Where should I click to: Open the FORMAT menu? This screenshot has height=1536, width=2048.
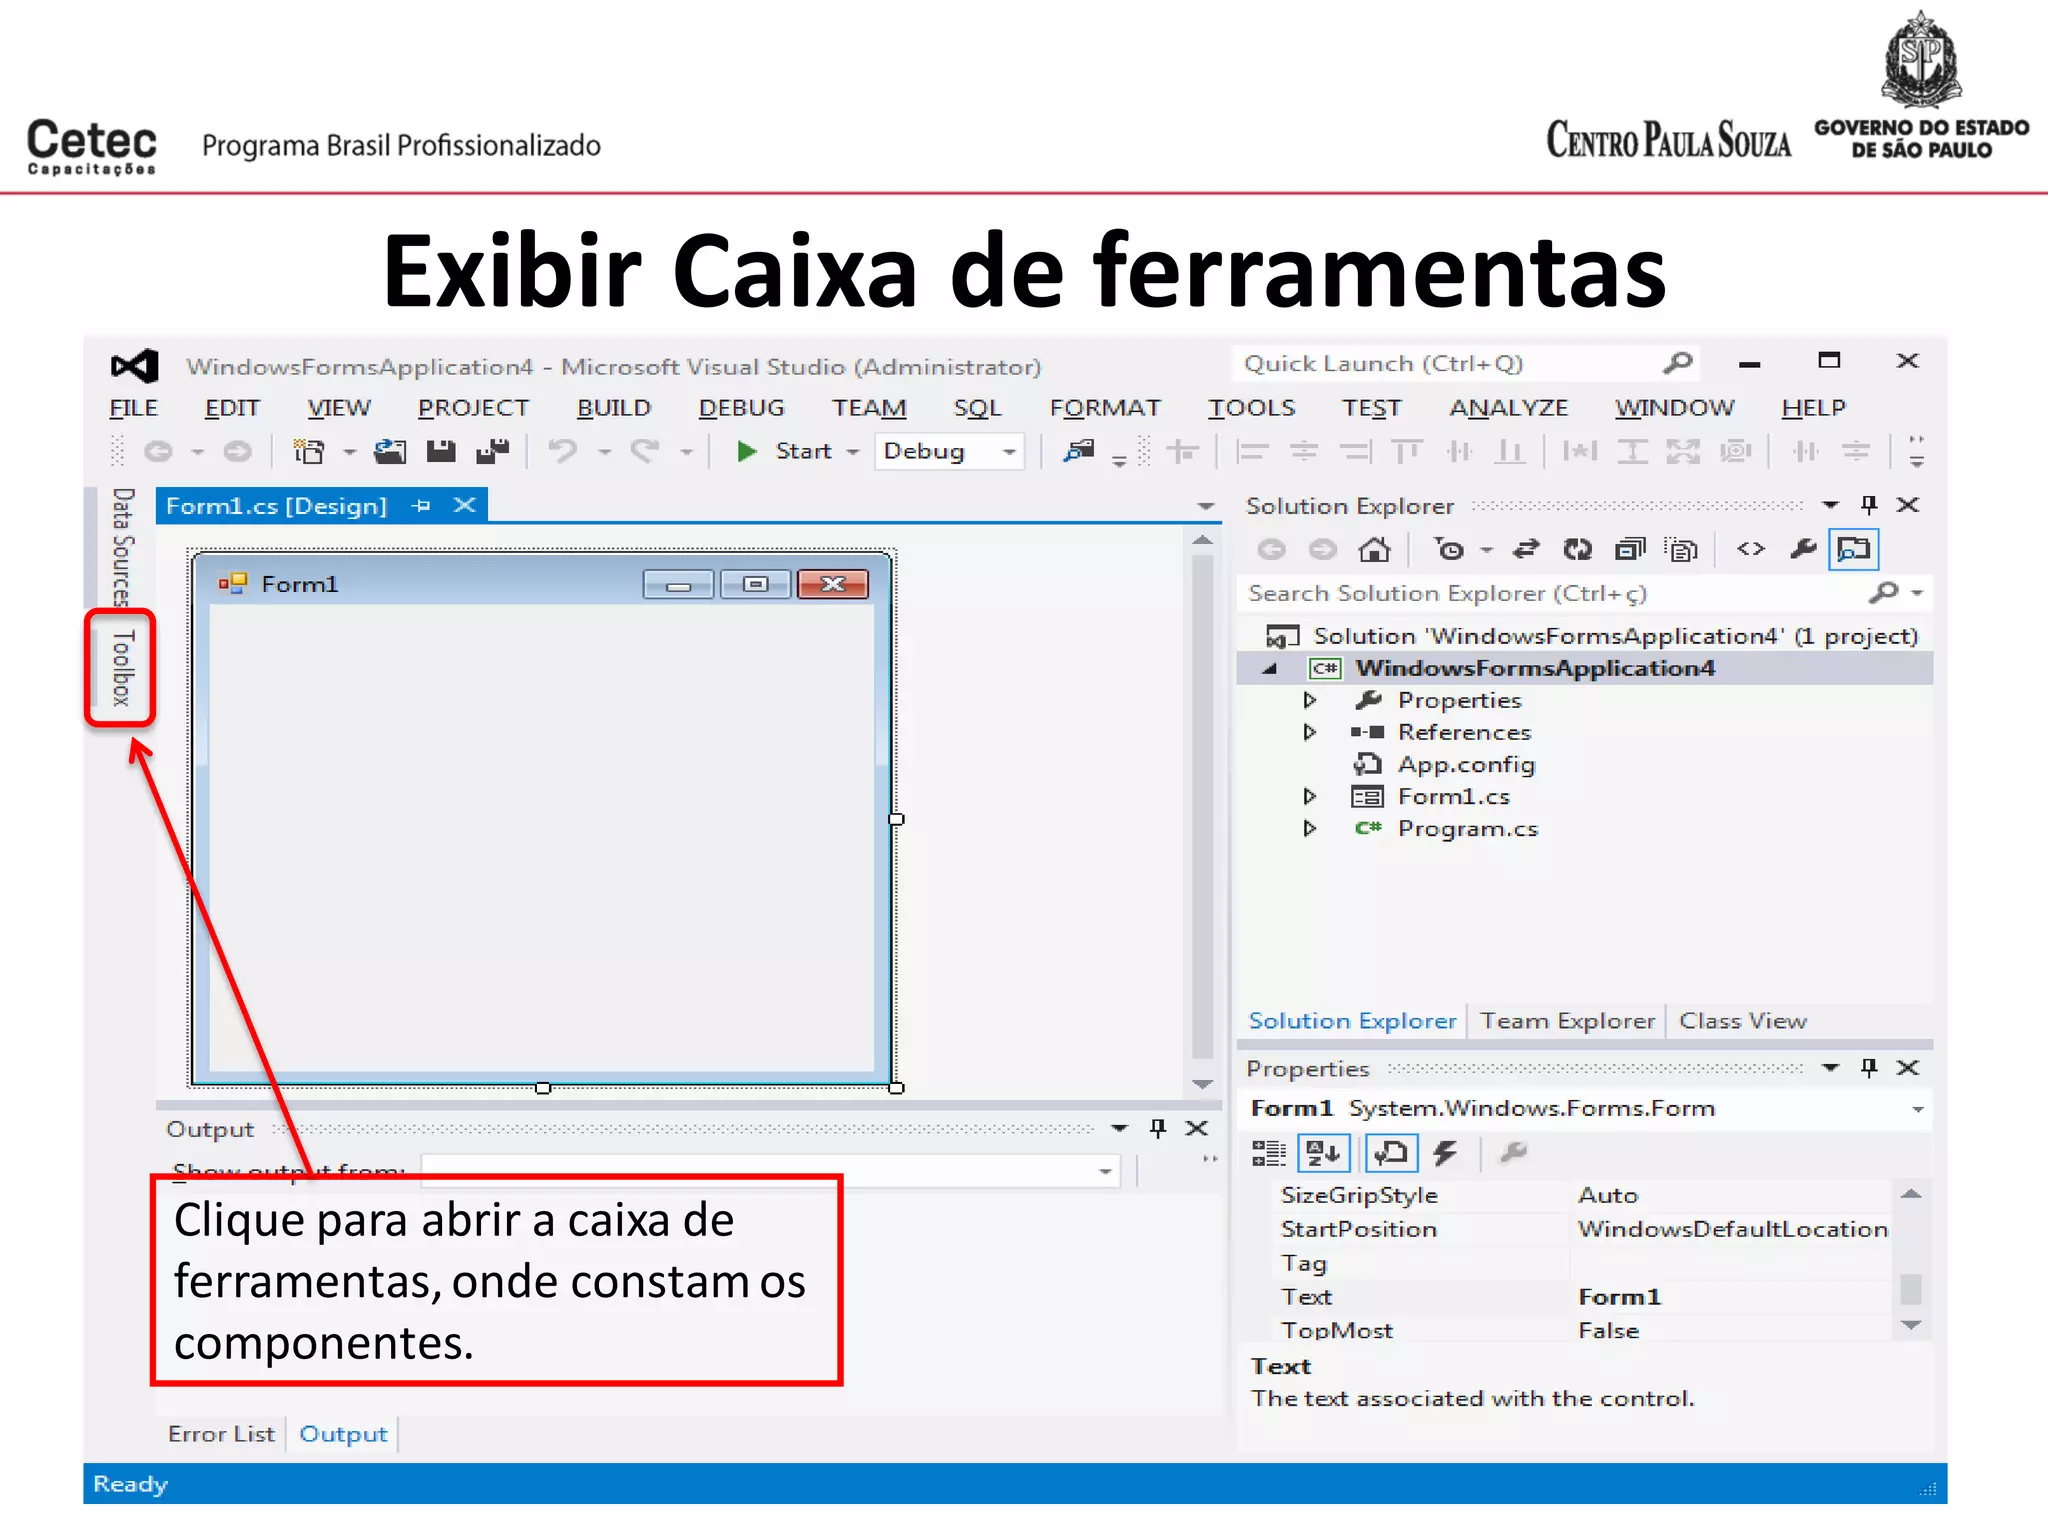tap(1105, 408)
